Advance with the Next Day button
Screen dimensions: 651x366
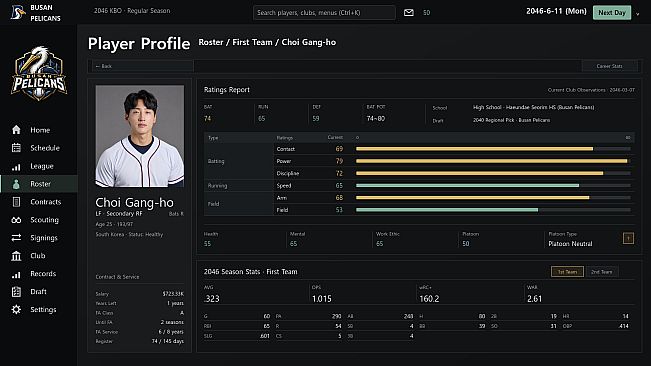click(612, 12)
